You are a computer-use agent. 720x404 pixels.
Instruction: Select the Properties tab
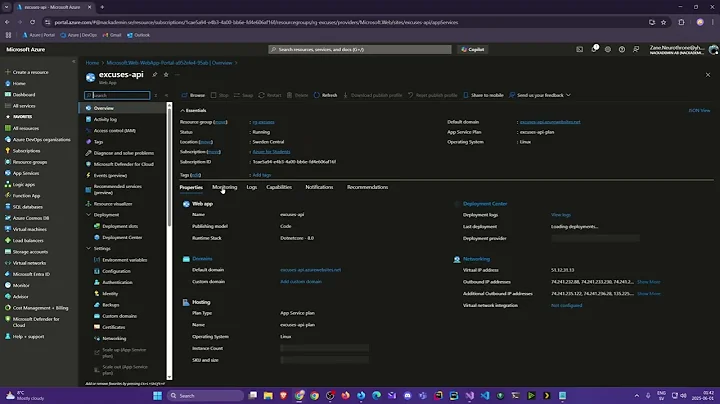191,187
